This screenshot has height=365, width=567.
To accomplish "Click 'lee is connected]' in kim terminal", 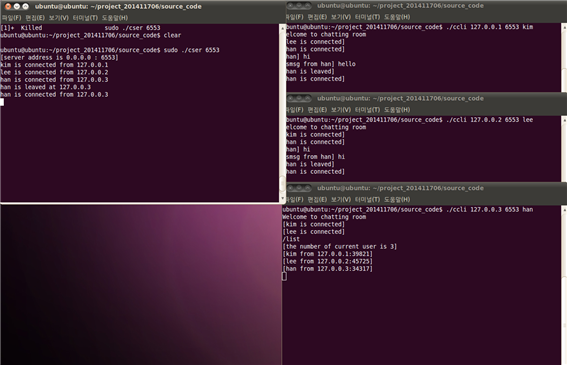I will pyautogui.click(x=315, y=42).
